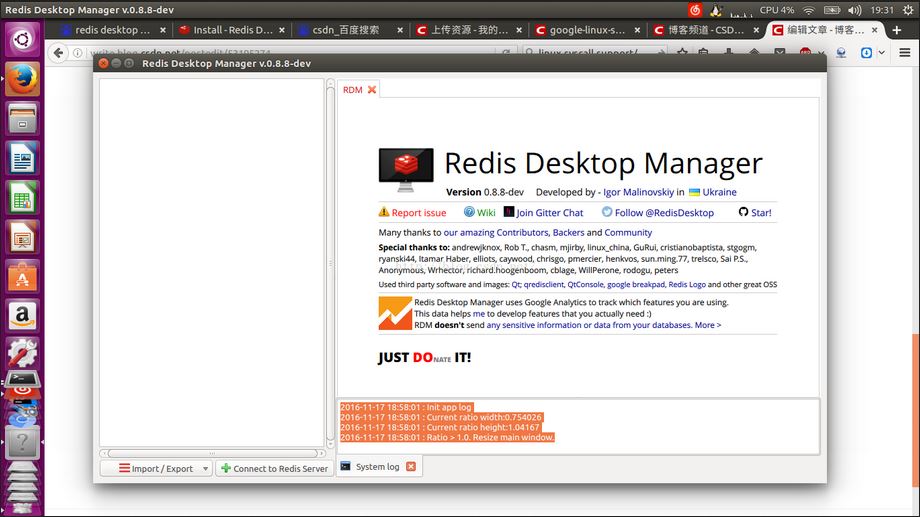Click the Twitter bird icon beside Follow
The image size is (920, 517).
[x=607, y=212]
